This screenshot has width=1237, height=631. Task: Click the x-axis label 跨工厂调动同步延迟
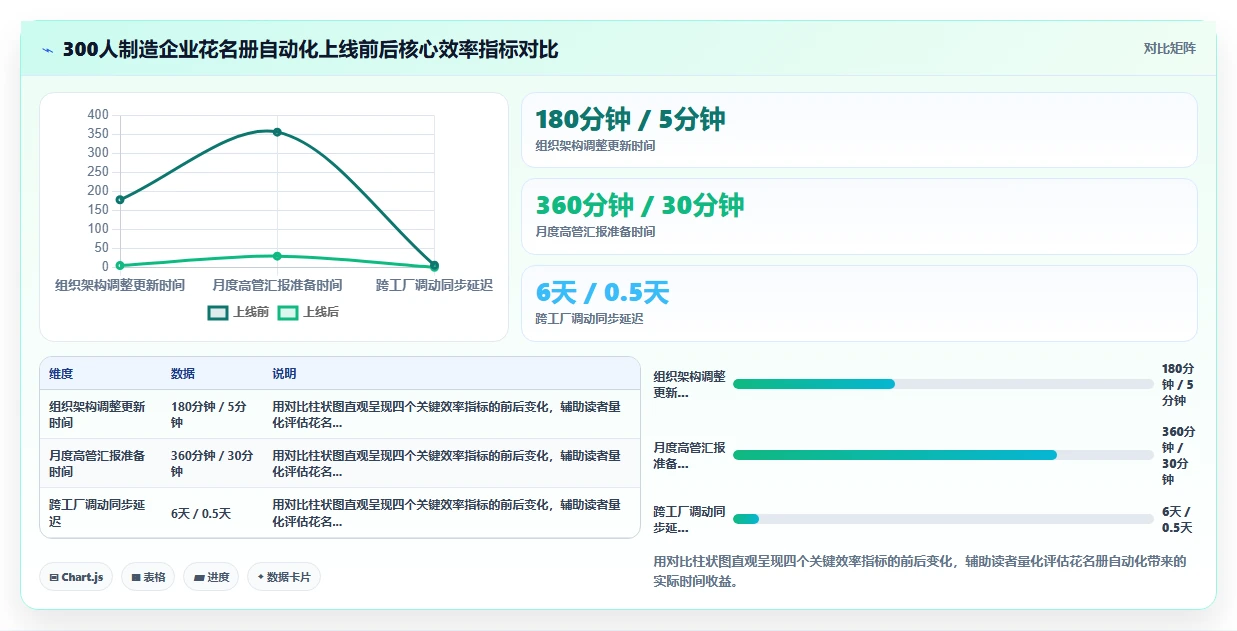point(435,286)
